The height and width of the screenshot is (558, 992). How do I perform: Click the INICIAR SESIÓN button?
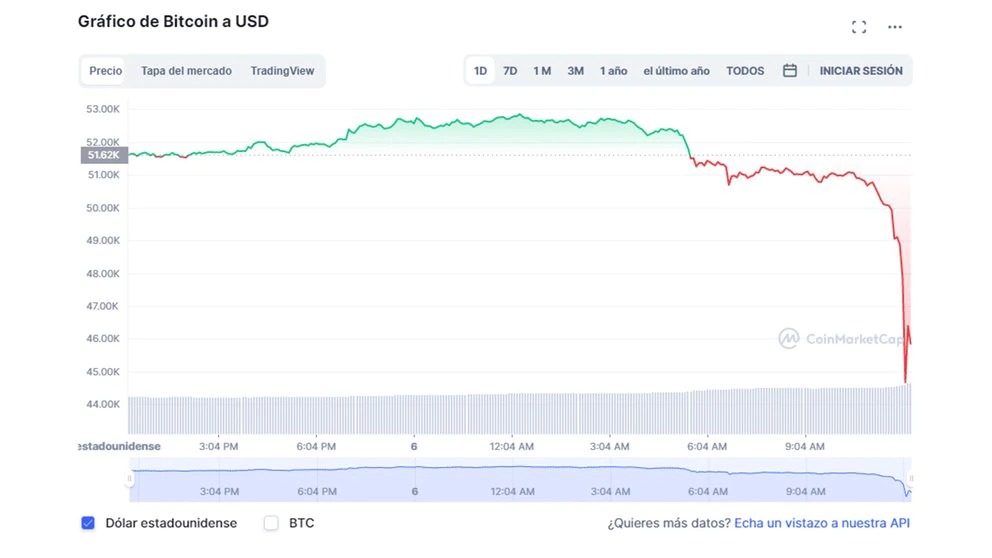click(x=861, y=71)
